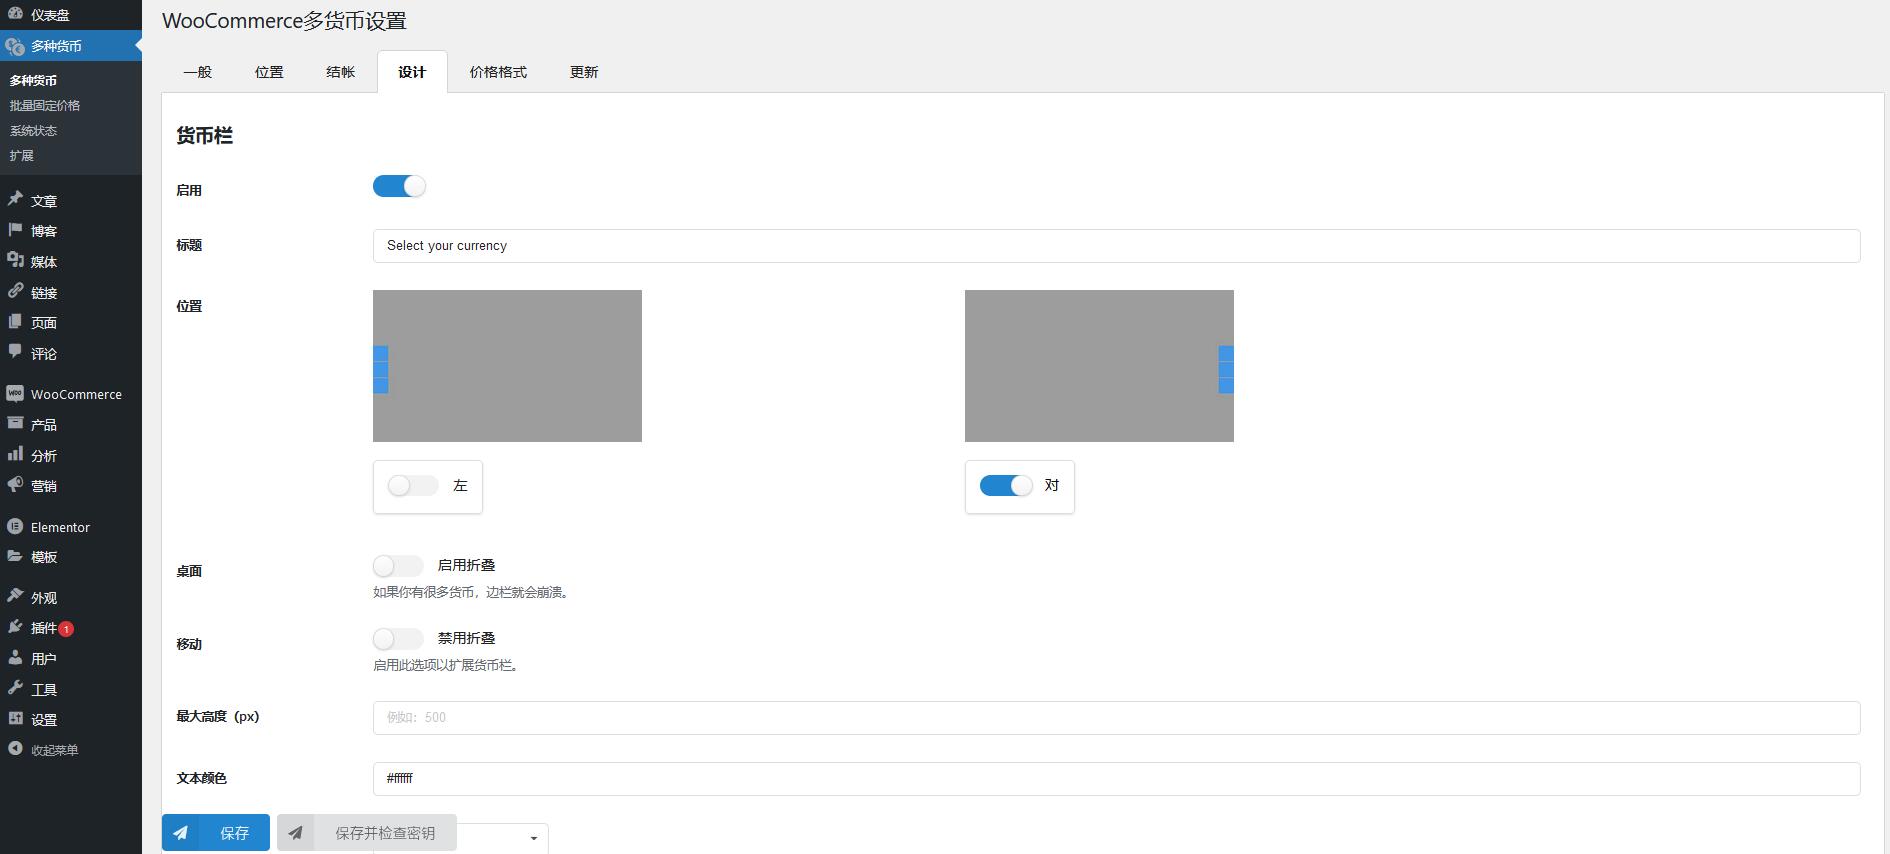This screenshot has width=1890, height=854.
Task: Click the WooCommerce icon in sidebar
Action: click(15, 394)
